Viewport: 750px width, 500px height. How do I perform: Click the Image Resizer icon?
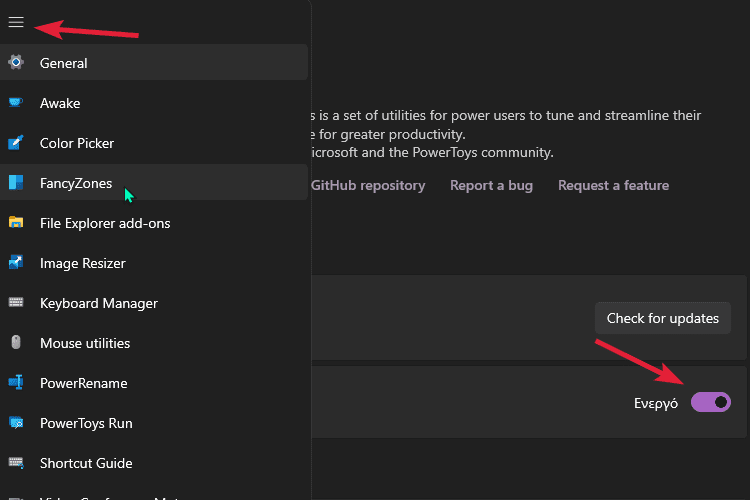[x=16, y=262]
